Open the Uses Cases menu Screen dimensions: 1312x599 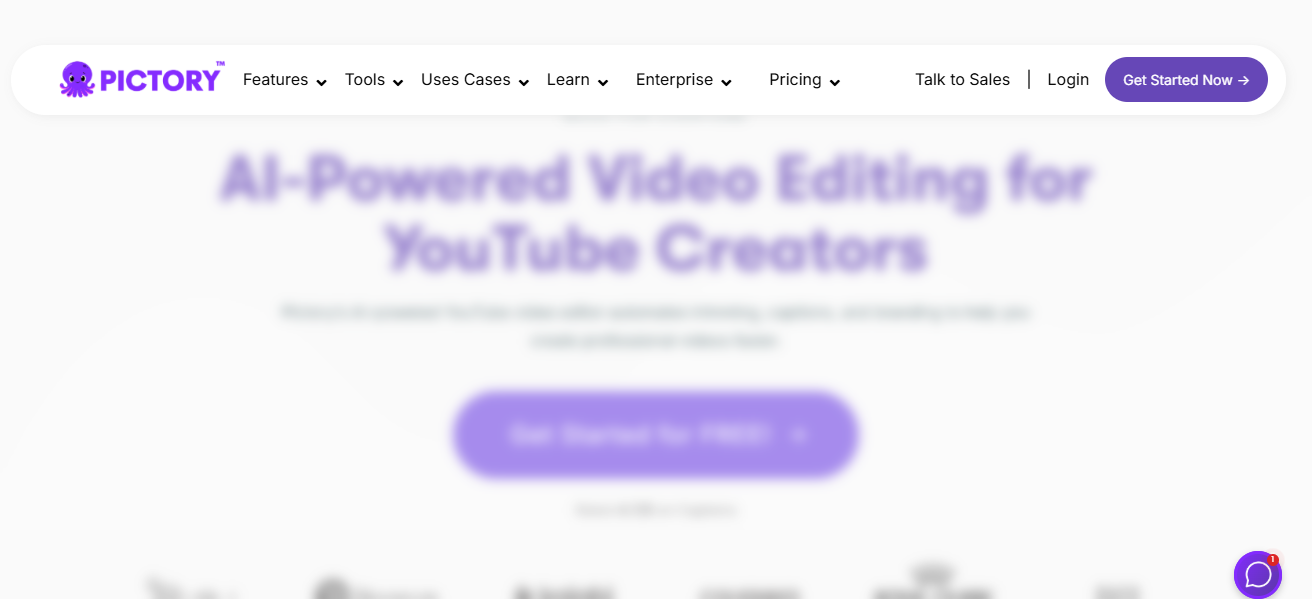(466, 80)
